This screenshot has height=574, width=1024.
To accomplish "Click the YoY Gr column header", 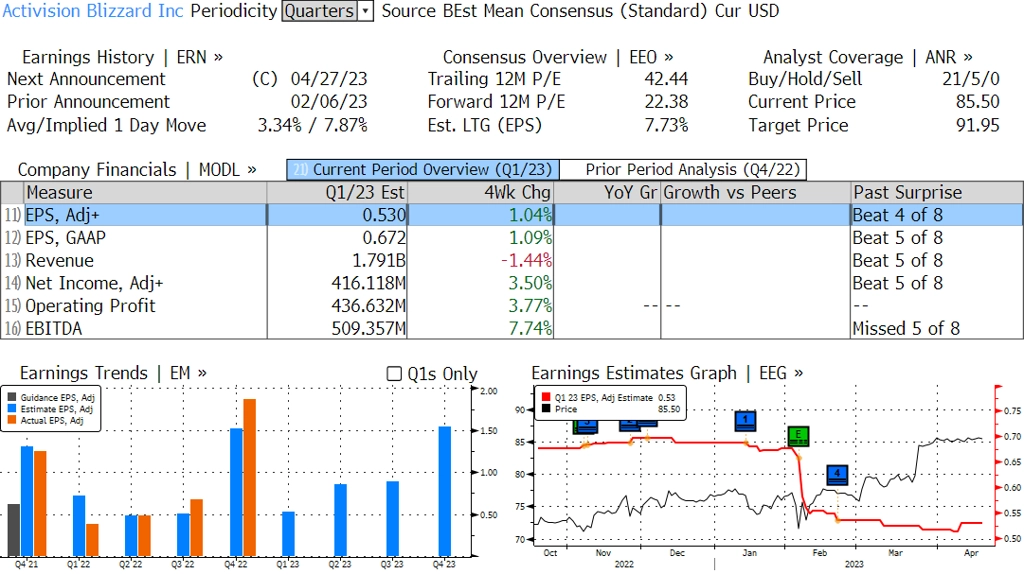I will point(607,193).
